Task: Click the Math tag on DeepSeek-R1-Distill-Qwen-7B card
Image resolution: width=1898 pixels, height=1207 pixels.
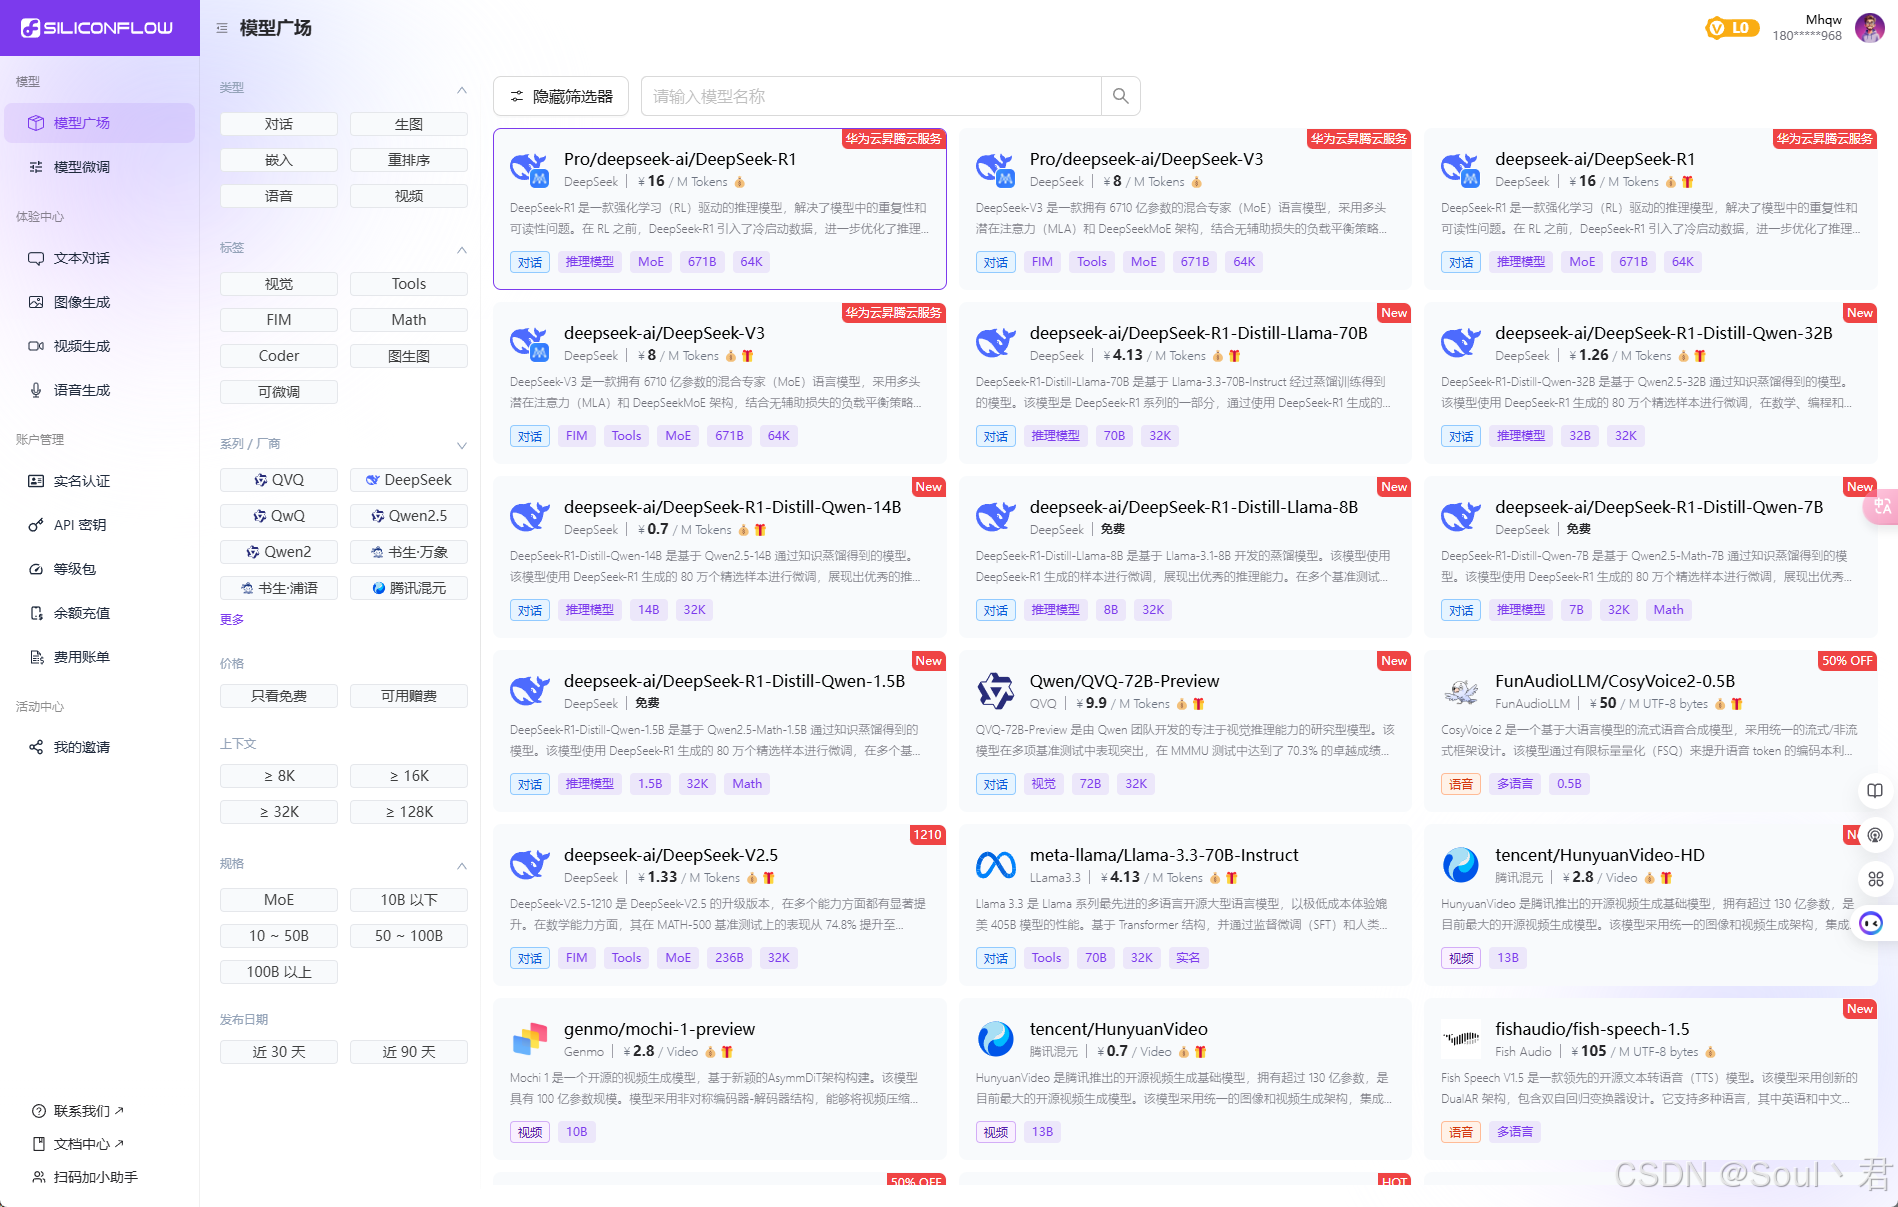Action: [1668, 610]
